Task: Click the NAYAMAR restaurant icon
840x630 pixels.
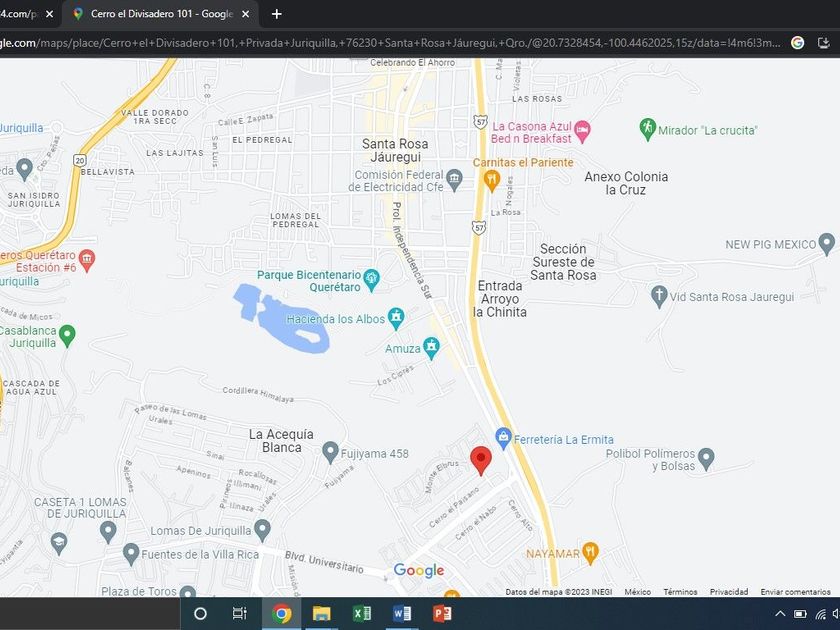Action: tap(590, 553)
